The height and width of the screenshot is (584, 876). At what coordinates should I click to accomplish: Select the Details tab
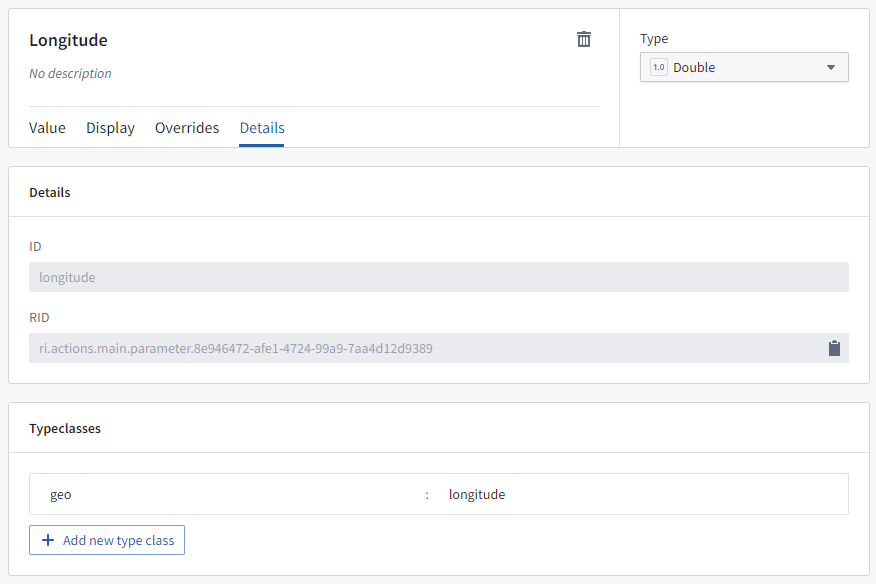coord(262,128)
